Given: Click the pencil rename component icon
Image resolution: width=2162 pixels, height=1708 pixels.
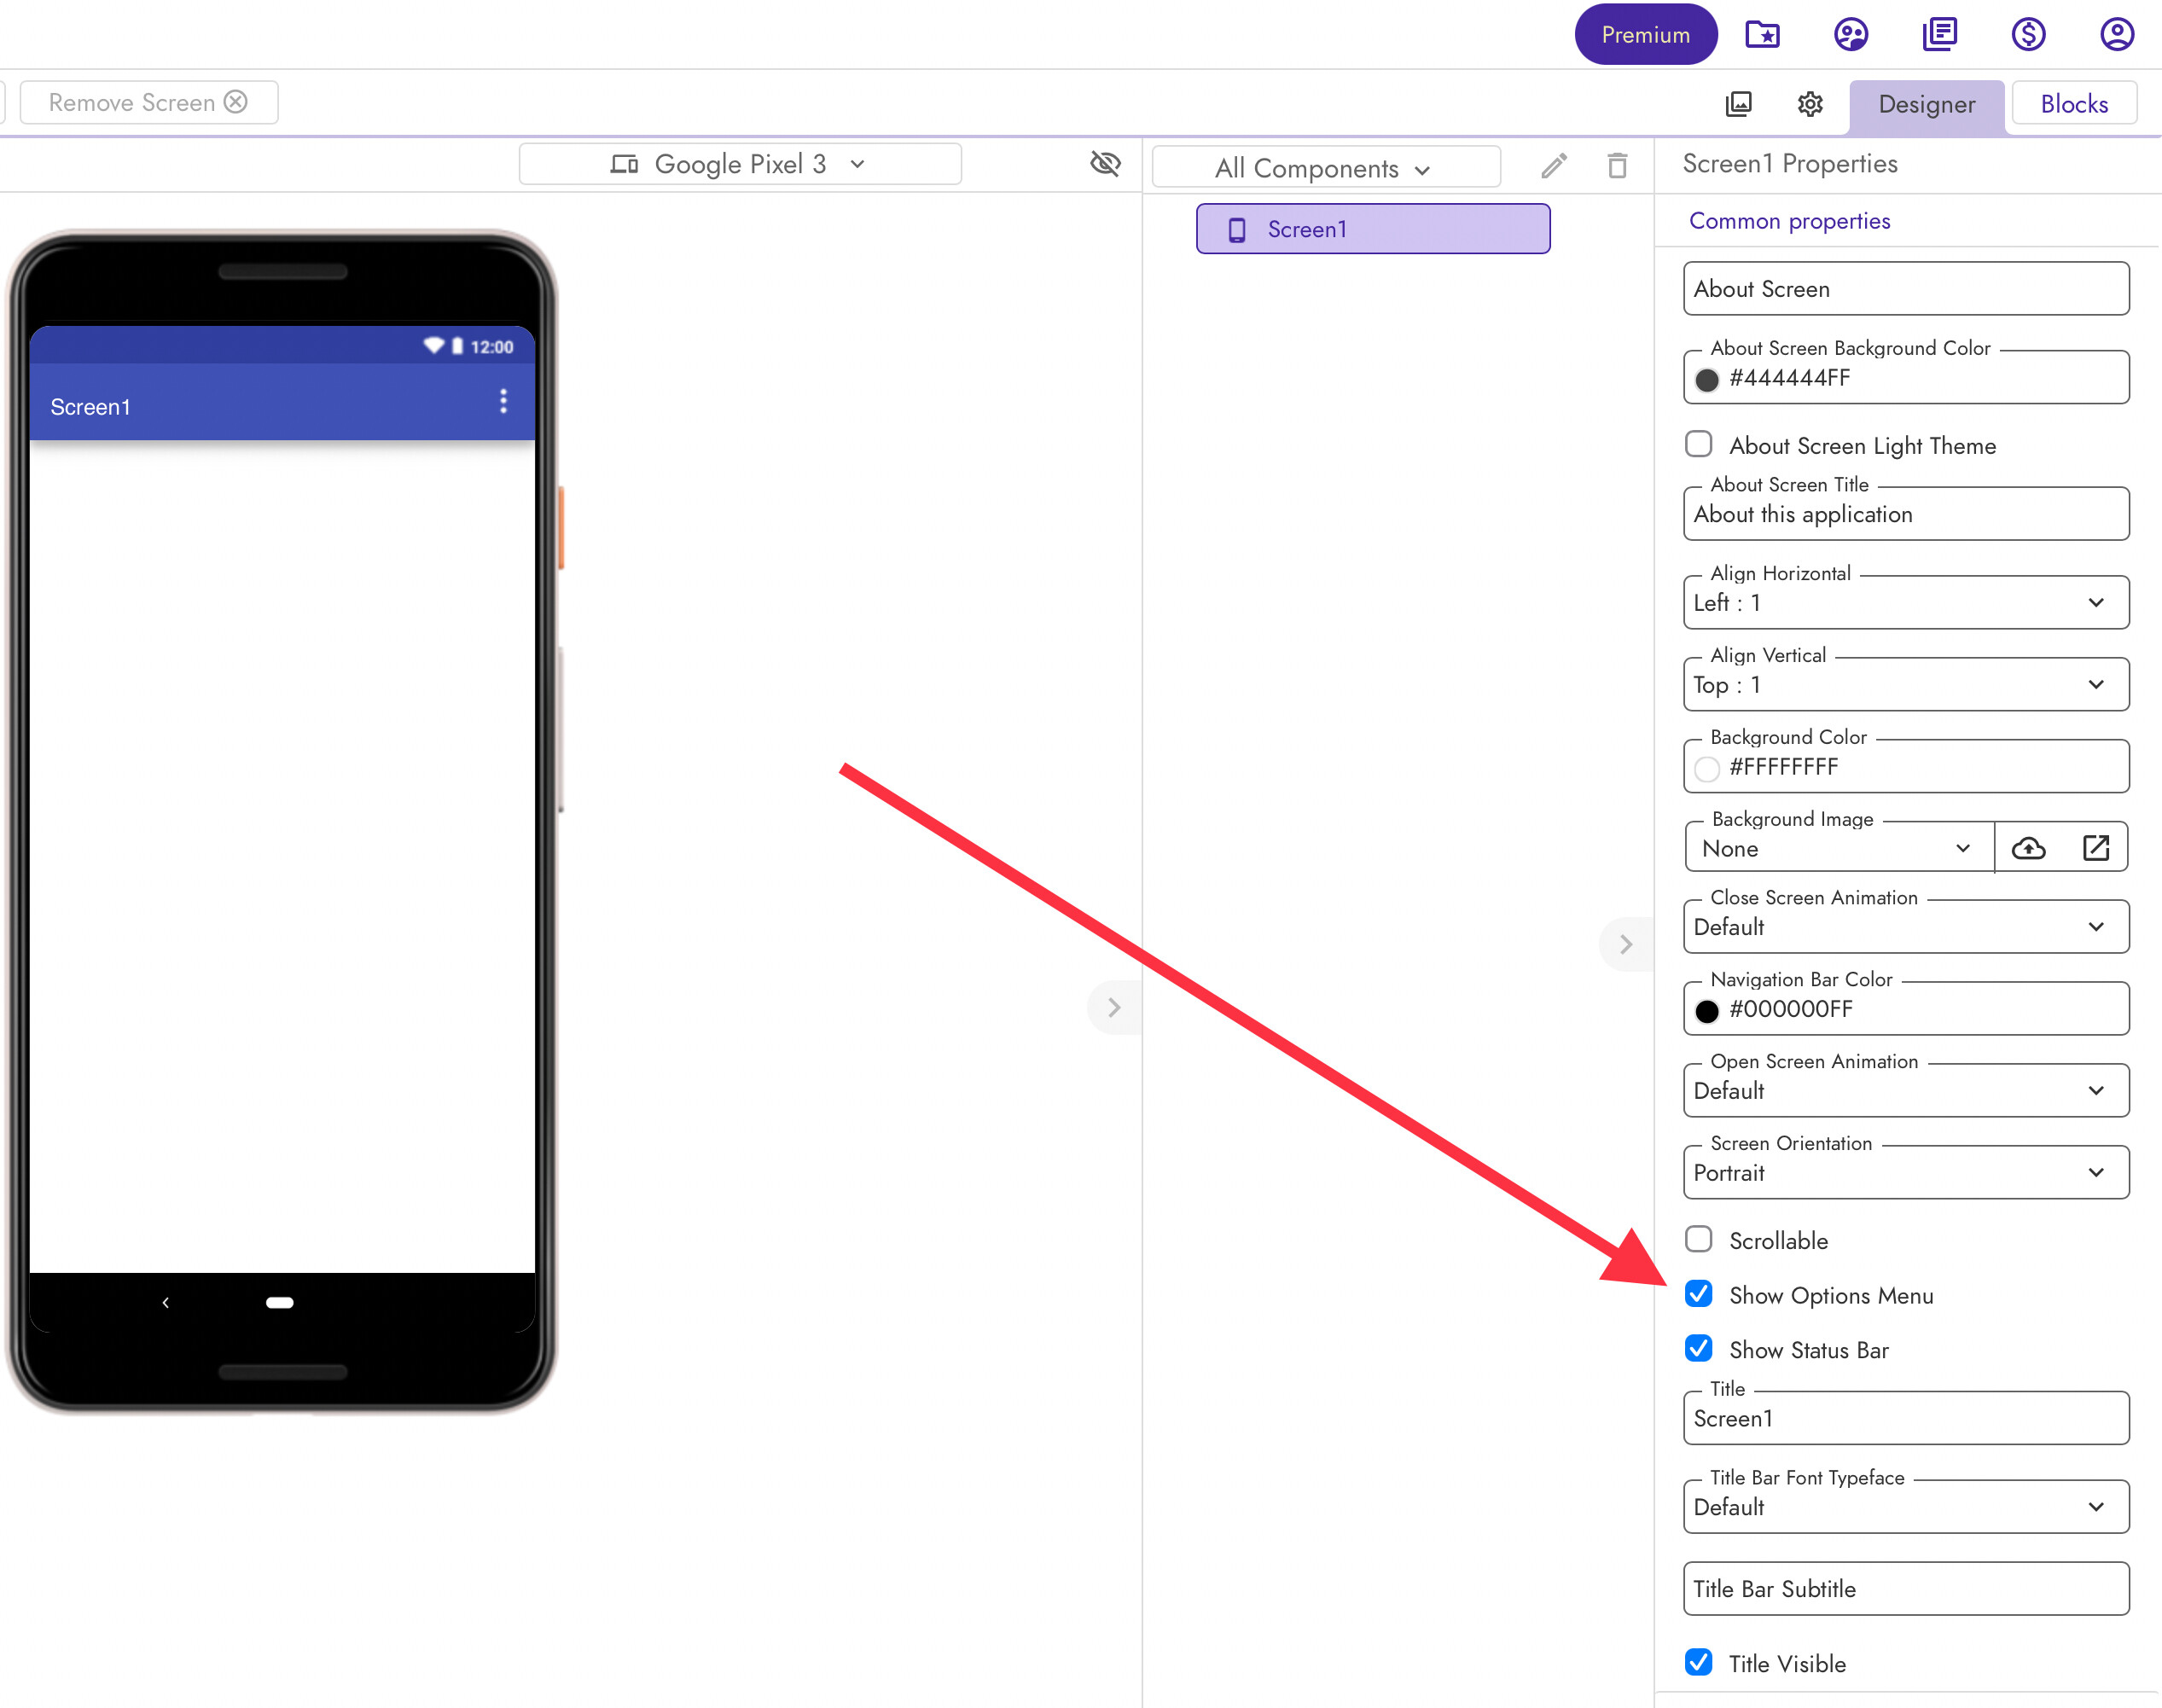Looking at the screenshot, I should point(1553,166).
